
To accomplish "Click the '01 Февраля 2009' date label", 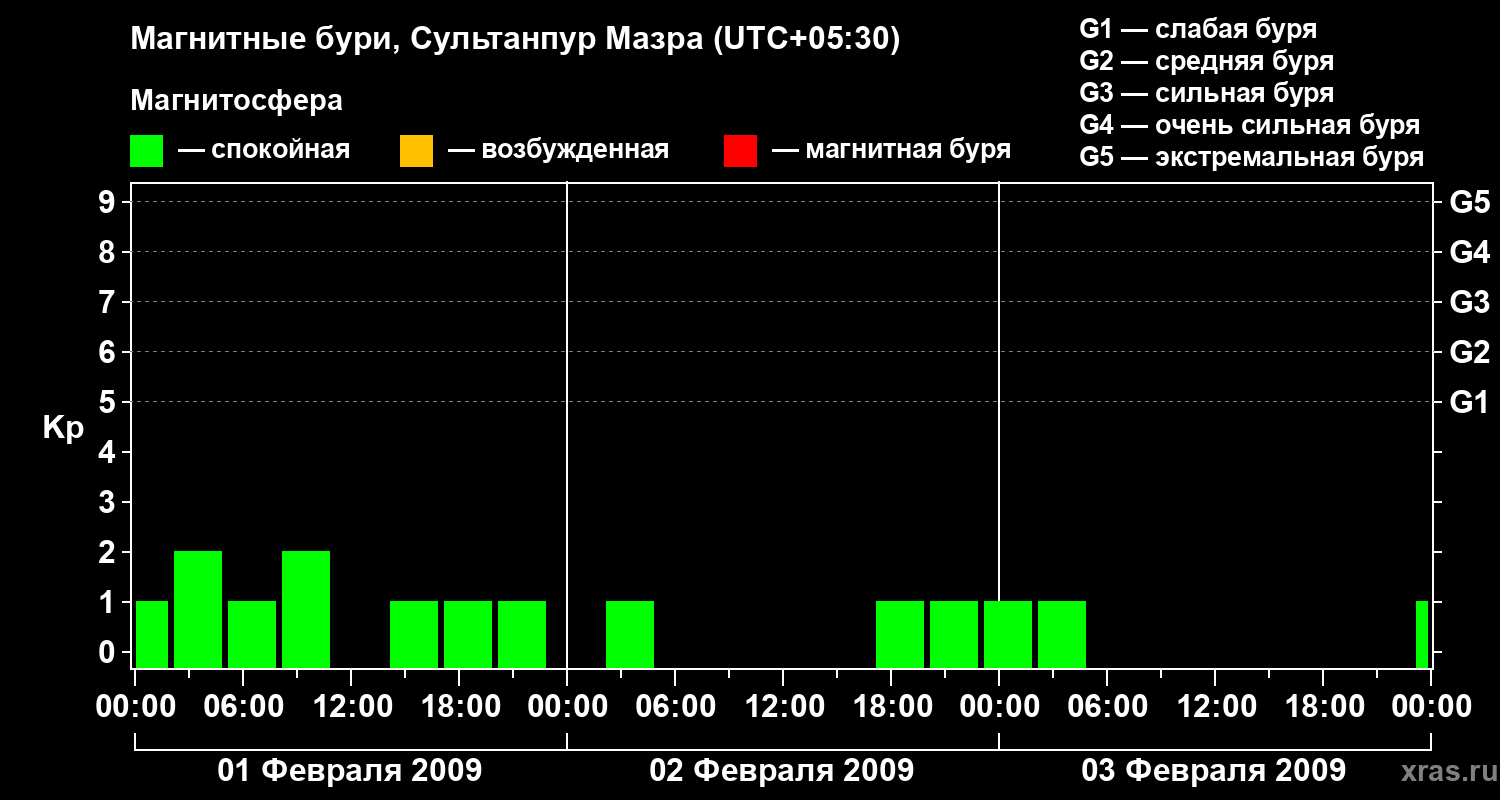I will (350, 771).
